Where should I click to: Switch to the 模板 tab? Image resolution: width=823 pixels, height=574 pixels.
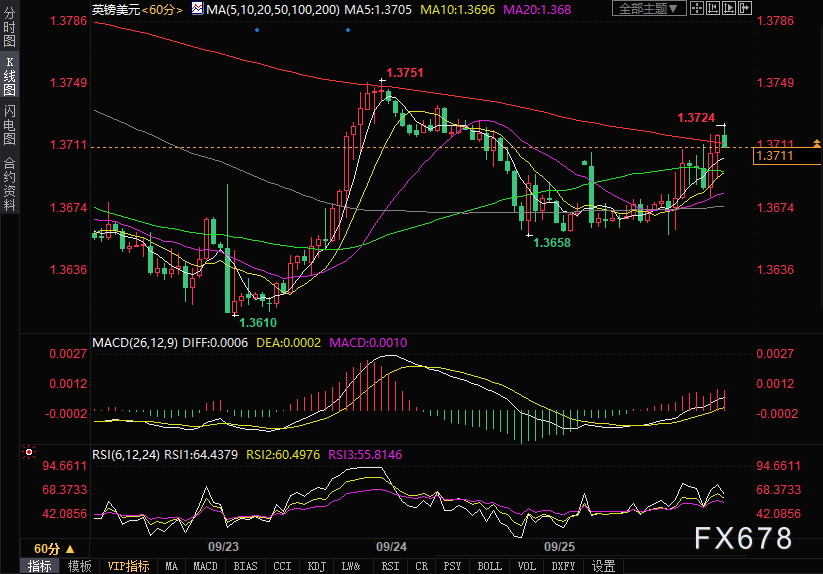coord(79,566)
